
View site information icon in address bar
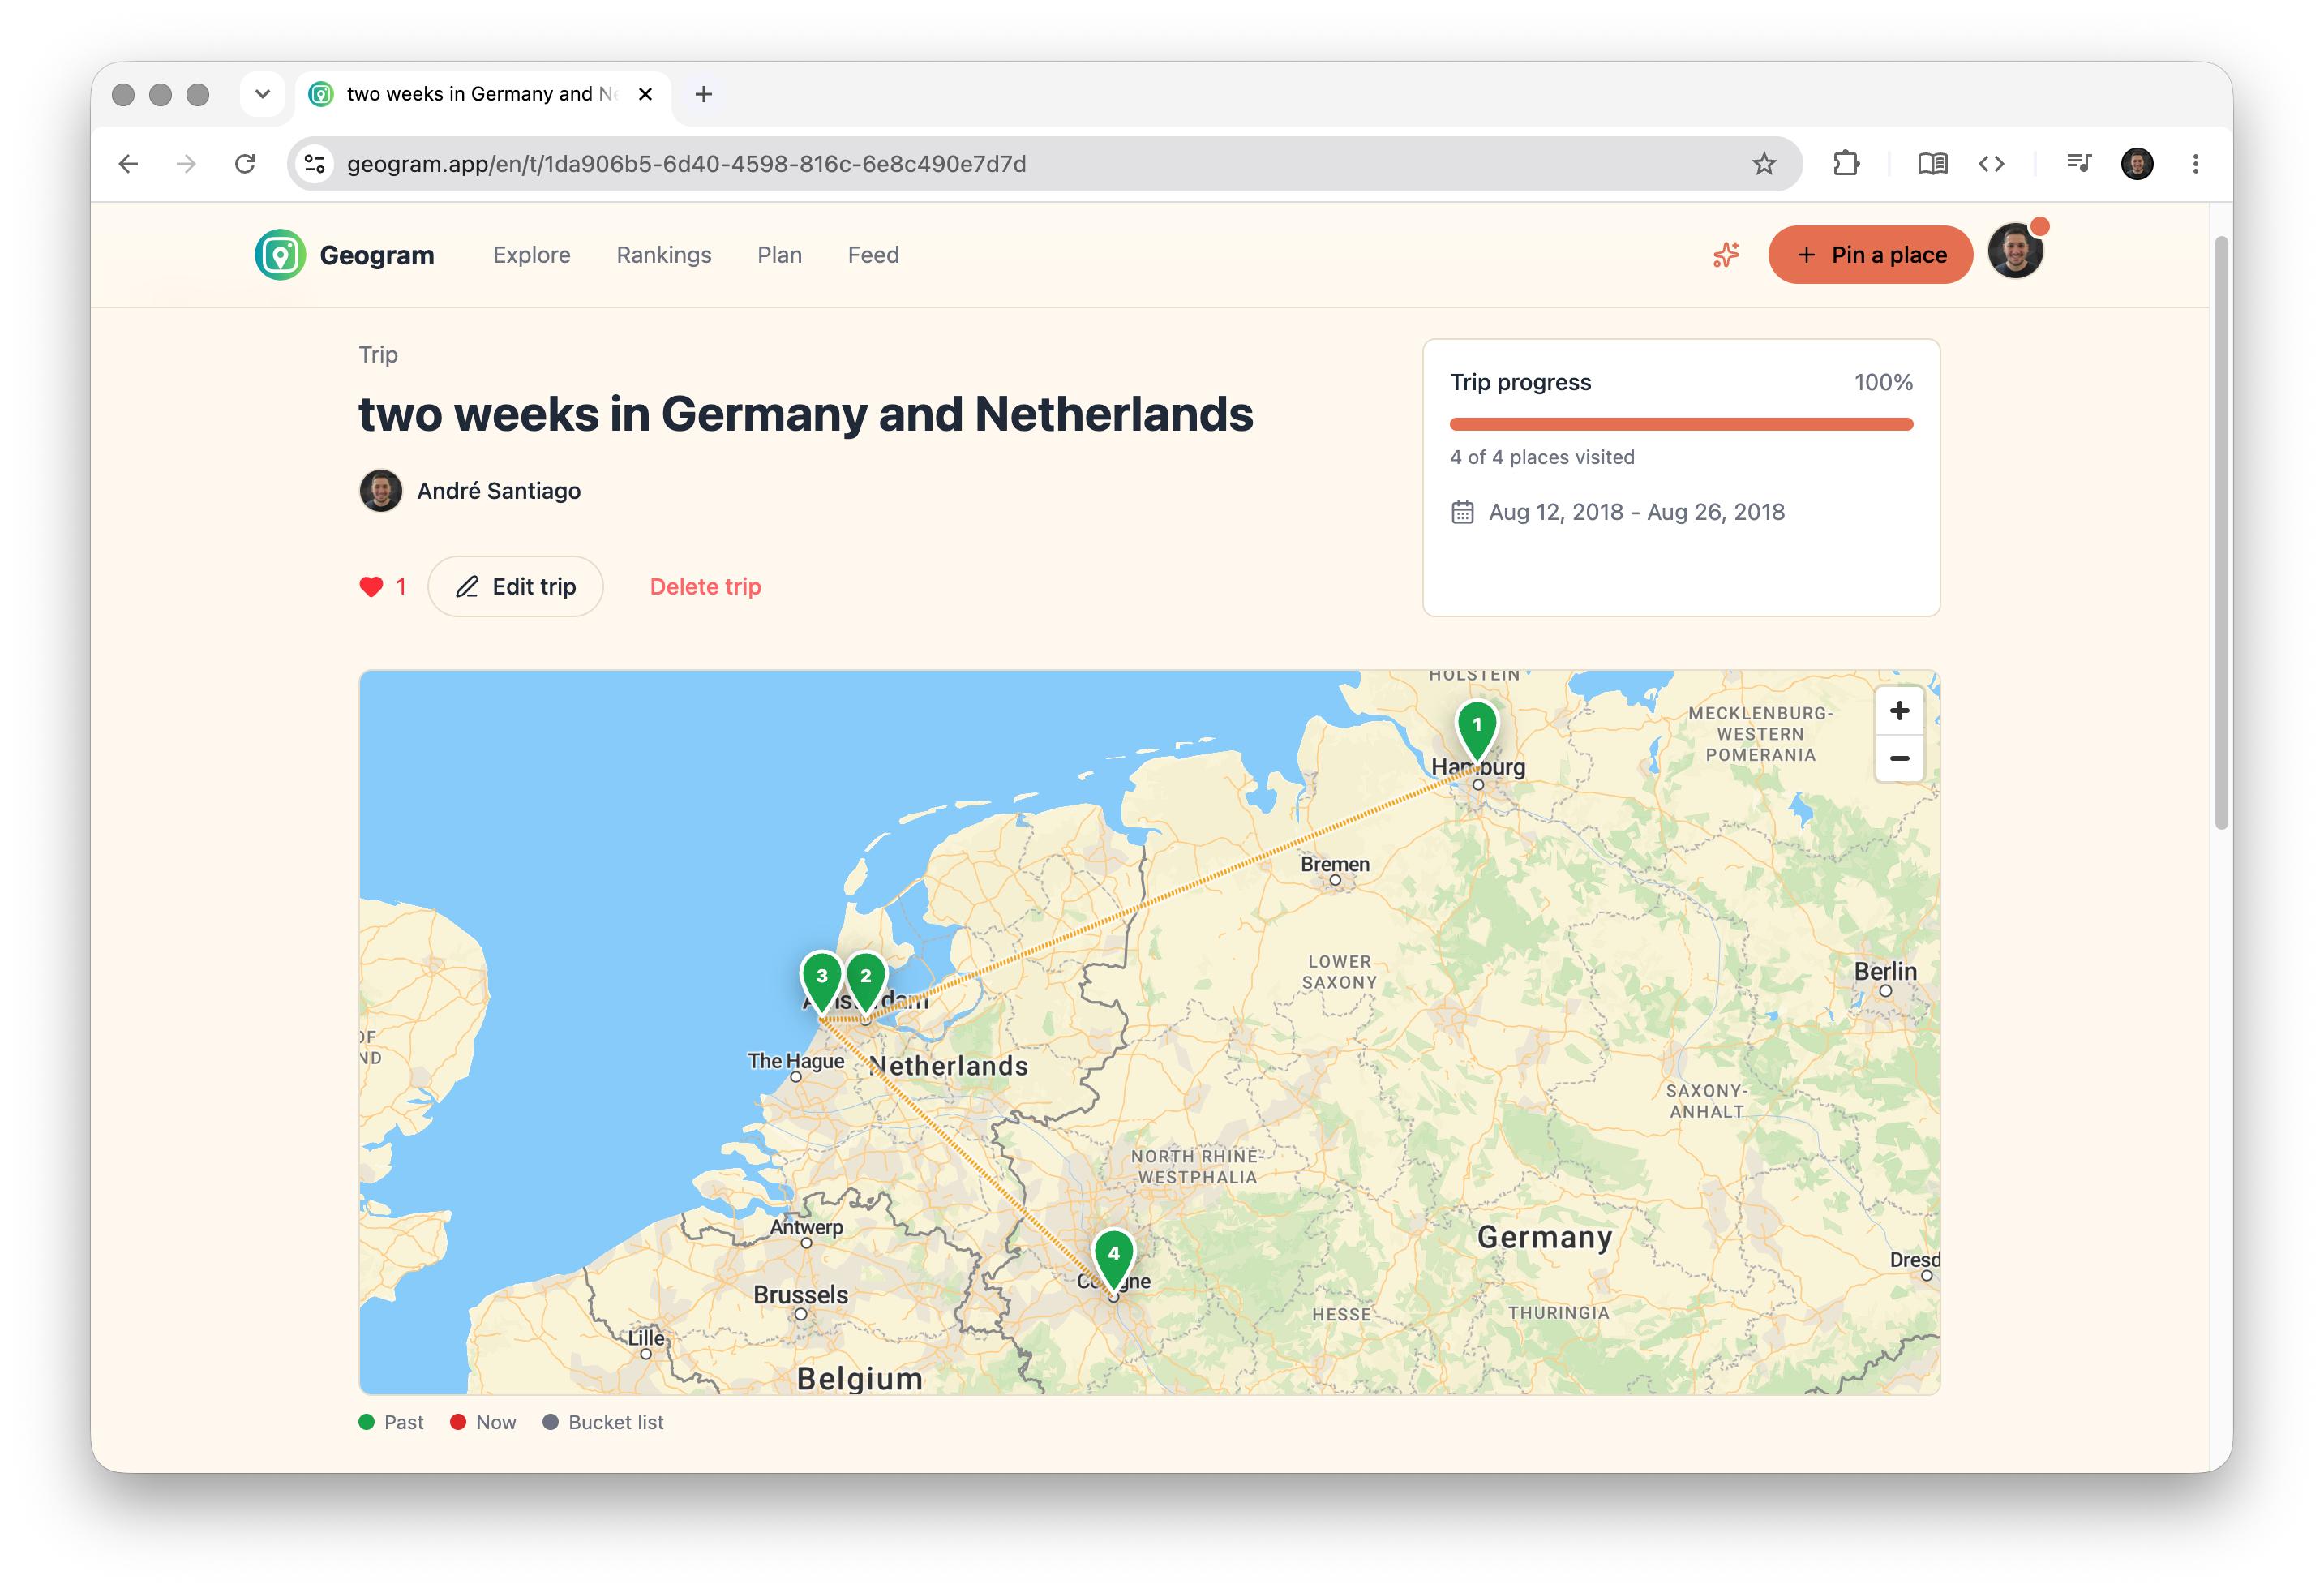point(316,164)
